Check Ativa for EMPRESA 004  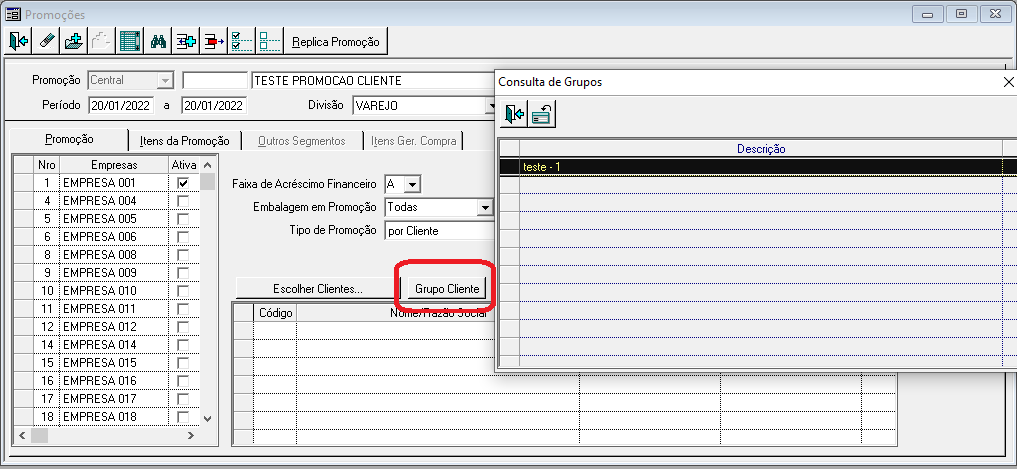[183, 202]
